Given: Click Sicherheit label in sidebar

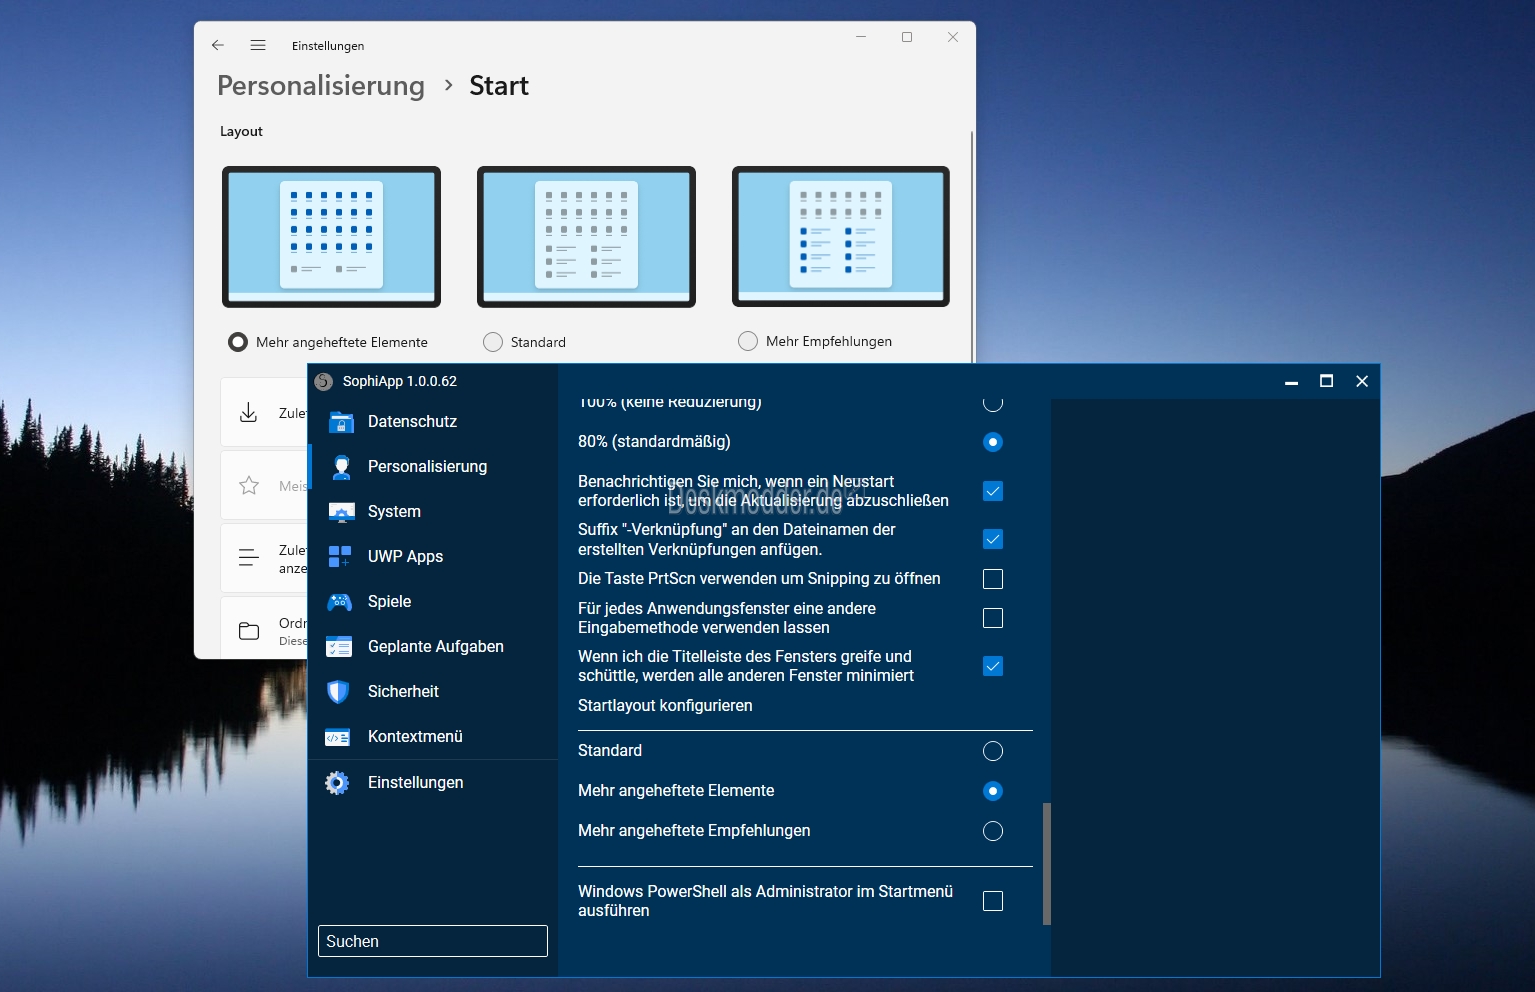Looking at the screenshot, I should [403, 692].
